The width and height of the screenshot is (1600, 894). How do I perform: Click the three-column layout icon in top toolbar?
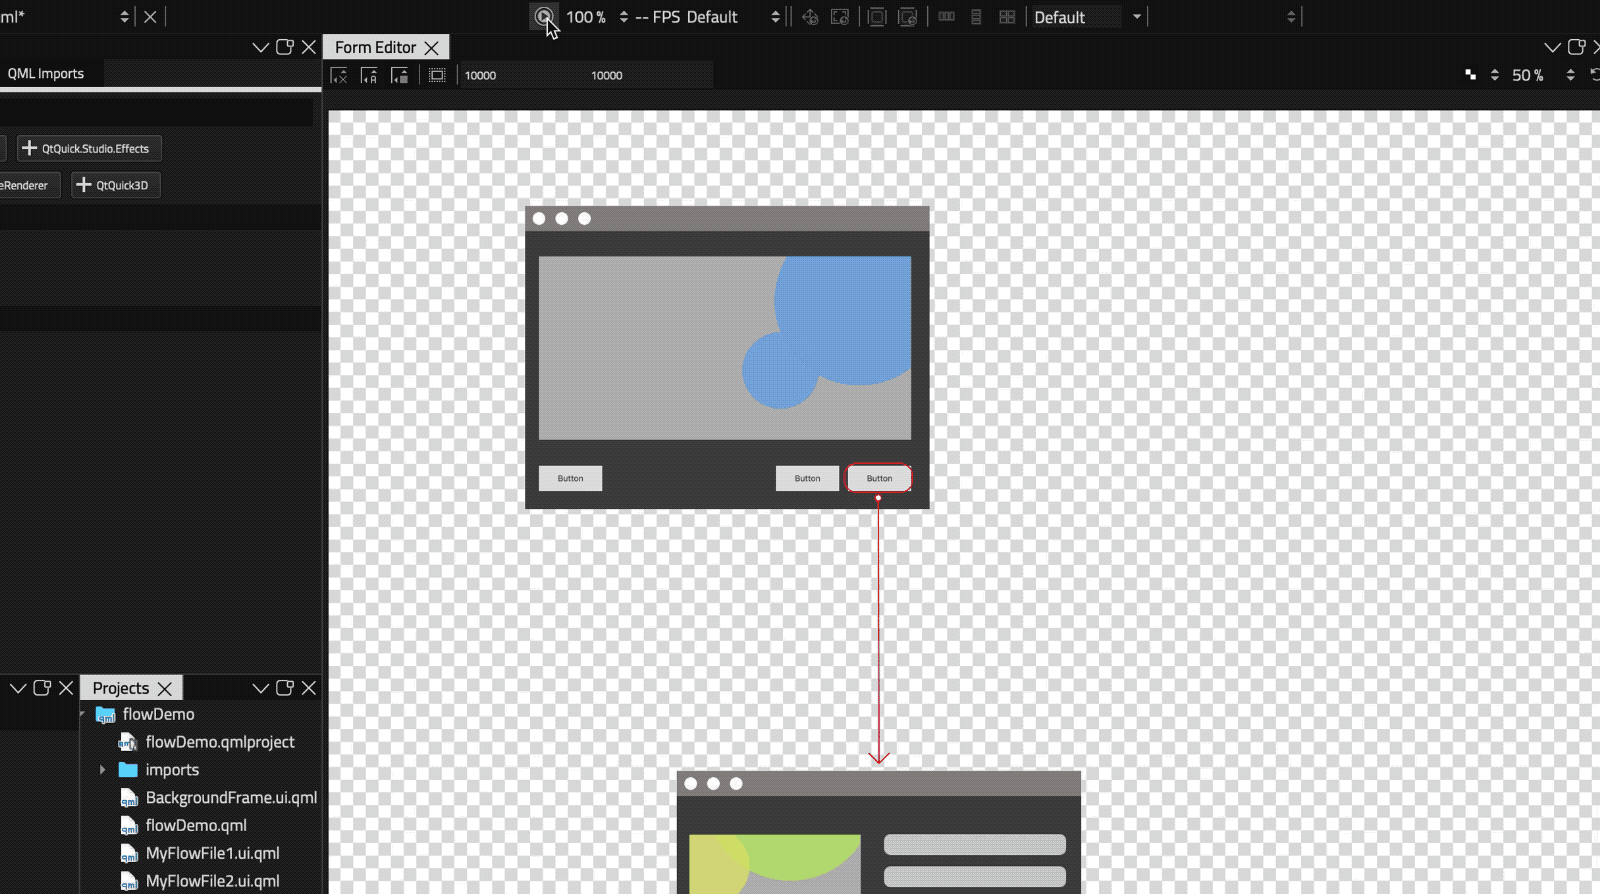[946, 17]
